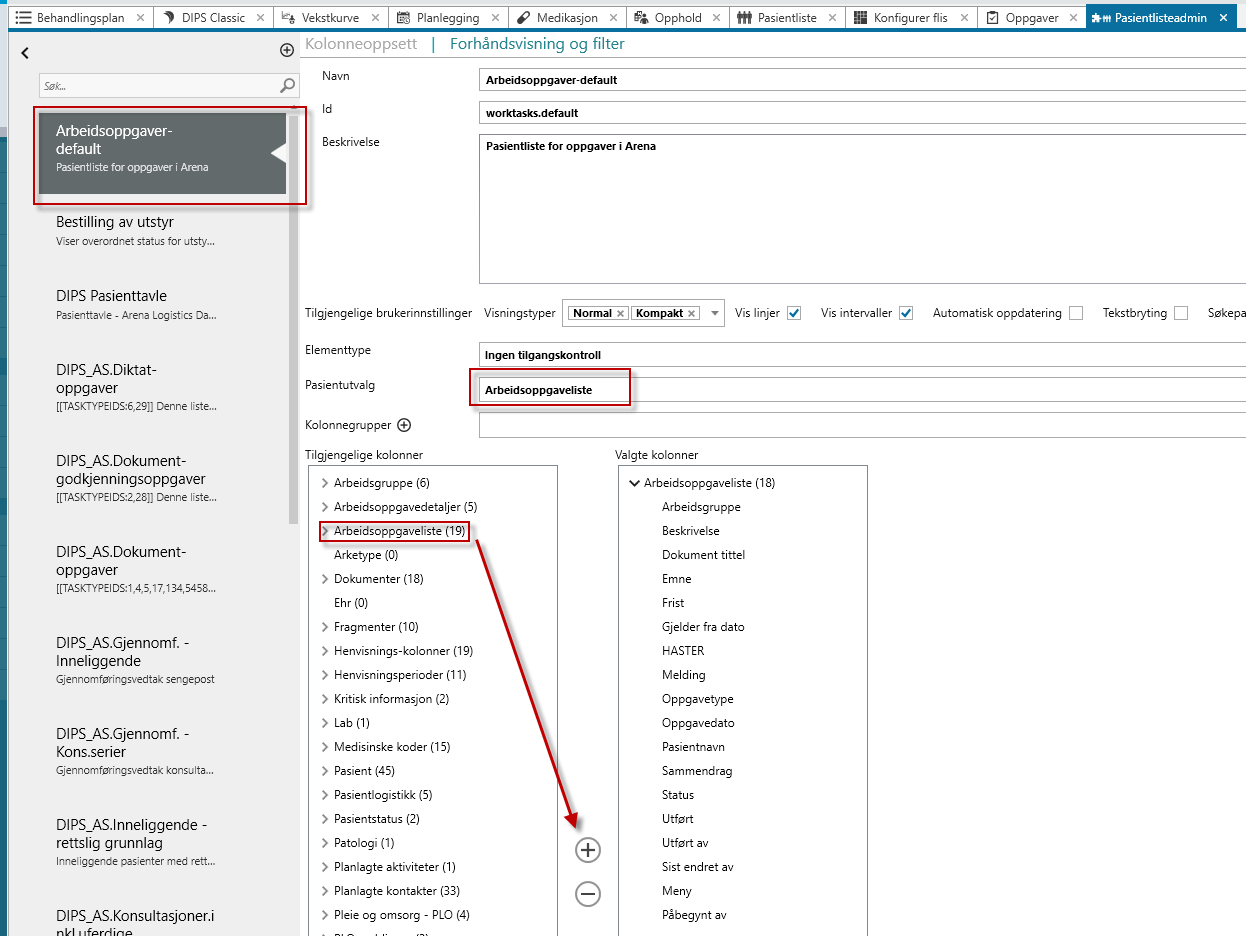Create a new list via the top-right plus icon

pyautogui.click(x=286, y=49)
